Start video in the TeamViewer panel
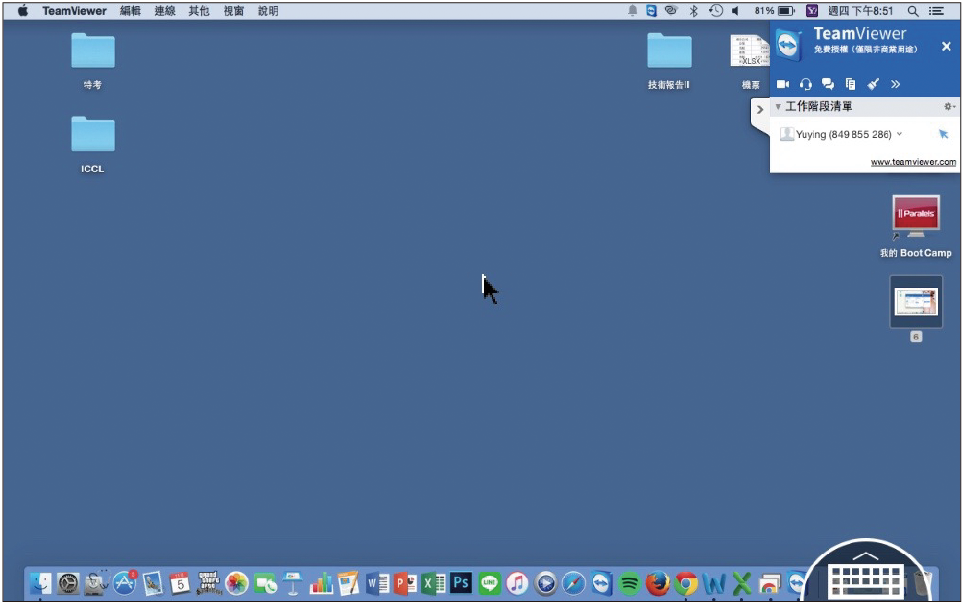The image size is (965, 606). pos(783,84)
